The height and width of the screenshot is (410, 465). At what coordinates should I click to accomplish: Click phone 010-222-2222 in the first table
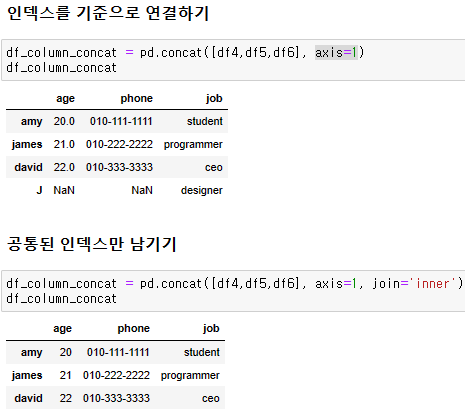(119, 144)
